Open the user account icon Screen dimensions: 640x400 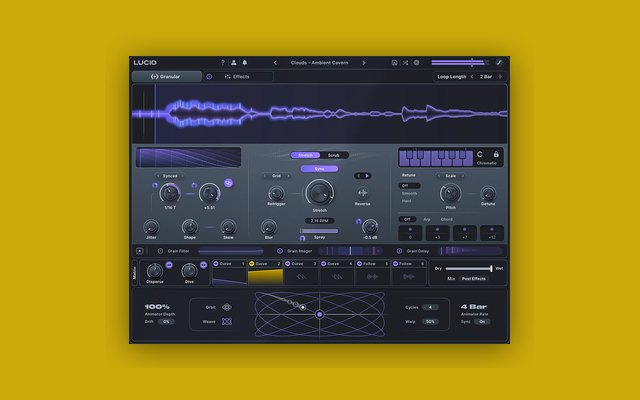233,63
